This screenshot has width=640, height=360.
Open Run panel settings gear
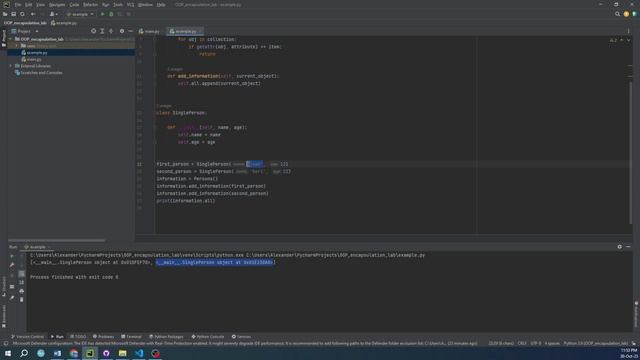coord(620,247)
